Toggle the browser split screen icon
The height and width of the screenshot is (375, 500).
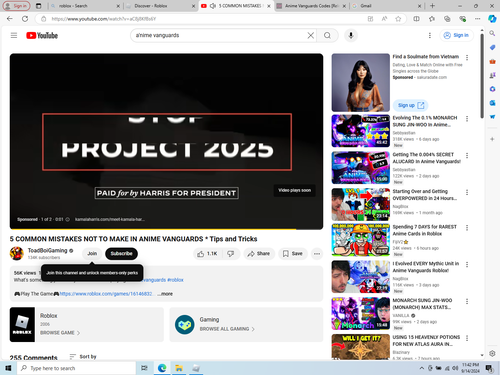[416, 19]
